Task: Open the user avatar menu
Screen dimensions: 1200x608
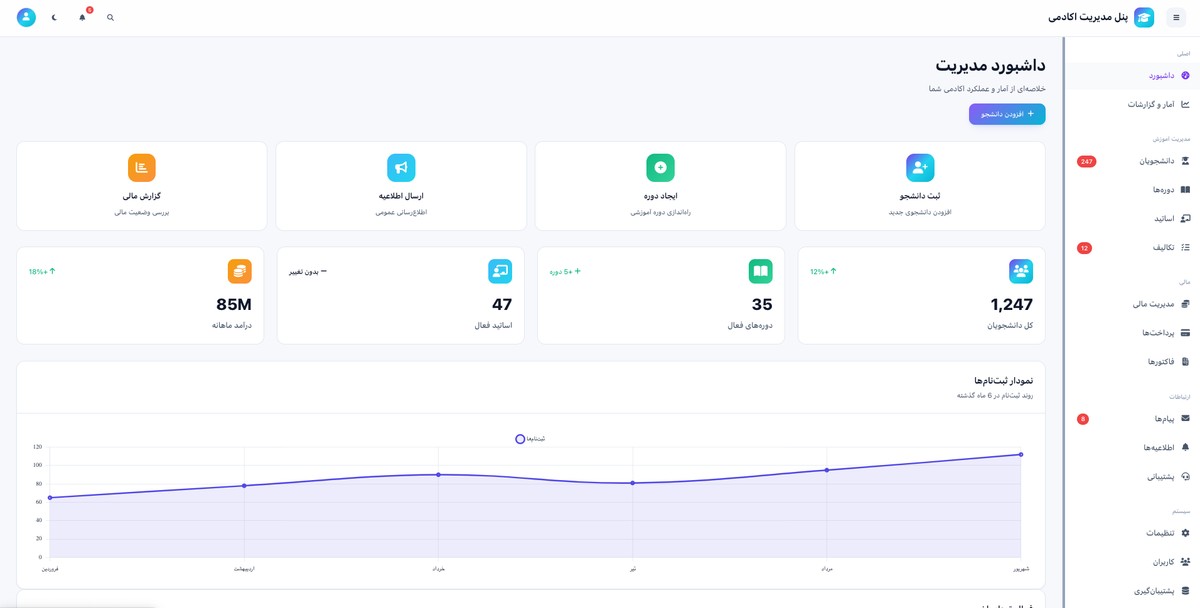Action: coord(25,16)
